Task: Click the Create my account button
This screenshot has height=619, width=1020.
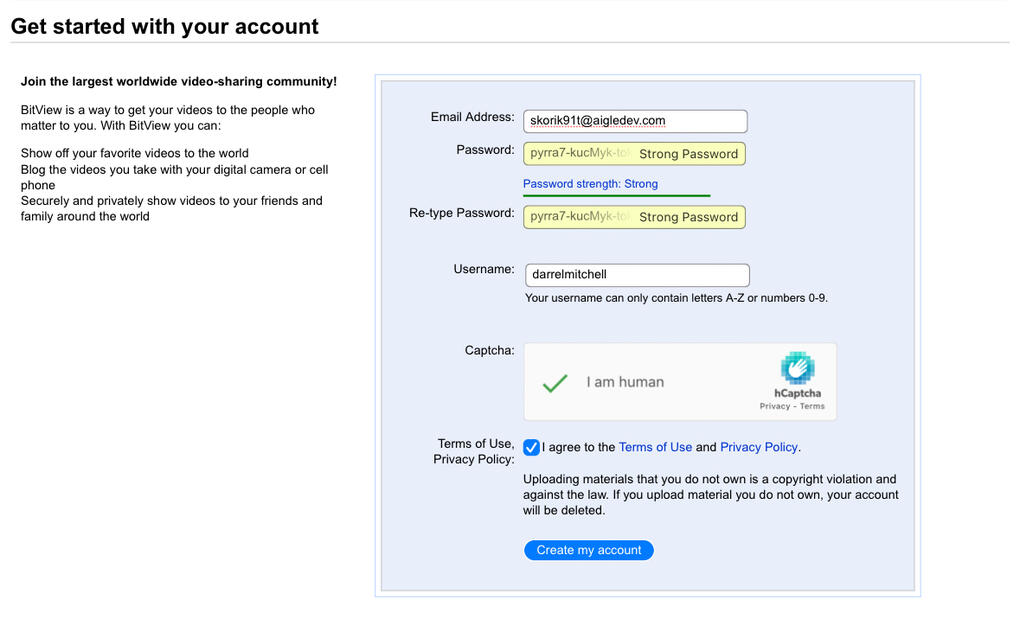Action: pyautogui.click(x=589, y=550)
